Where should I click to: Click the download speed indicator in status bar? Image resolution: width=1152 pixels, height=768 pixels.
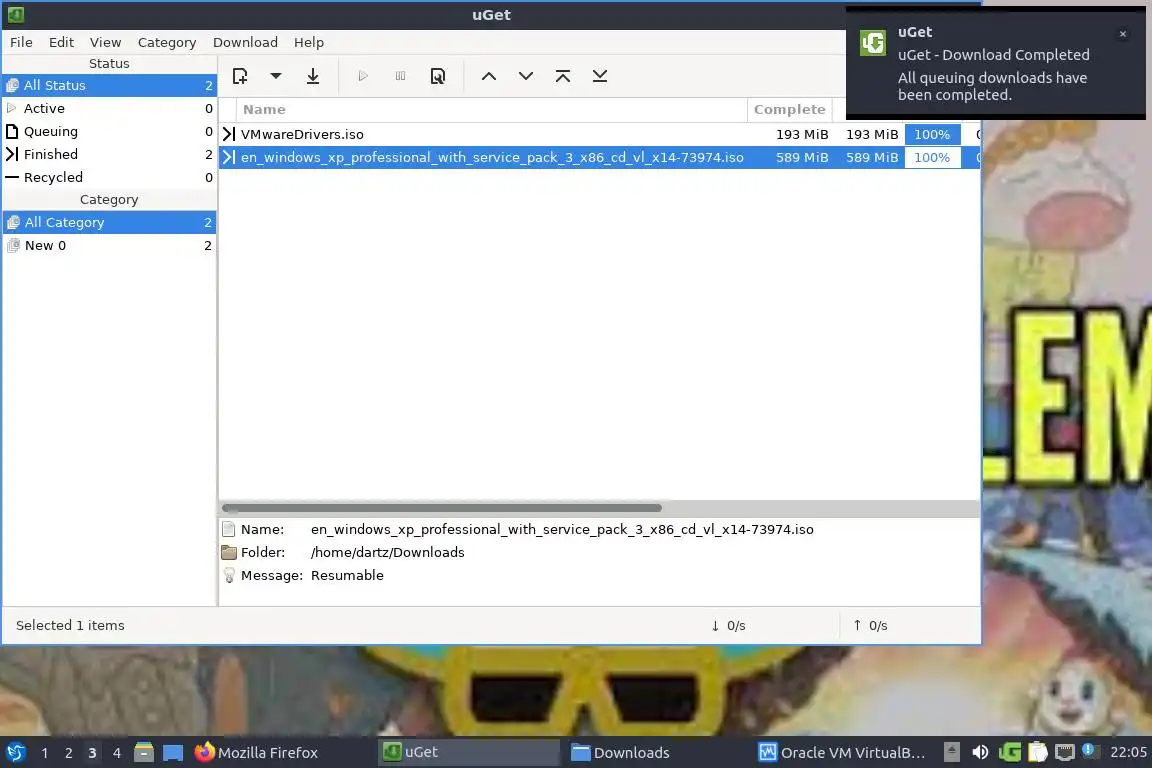coord(728,625)
